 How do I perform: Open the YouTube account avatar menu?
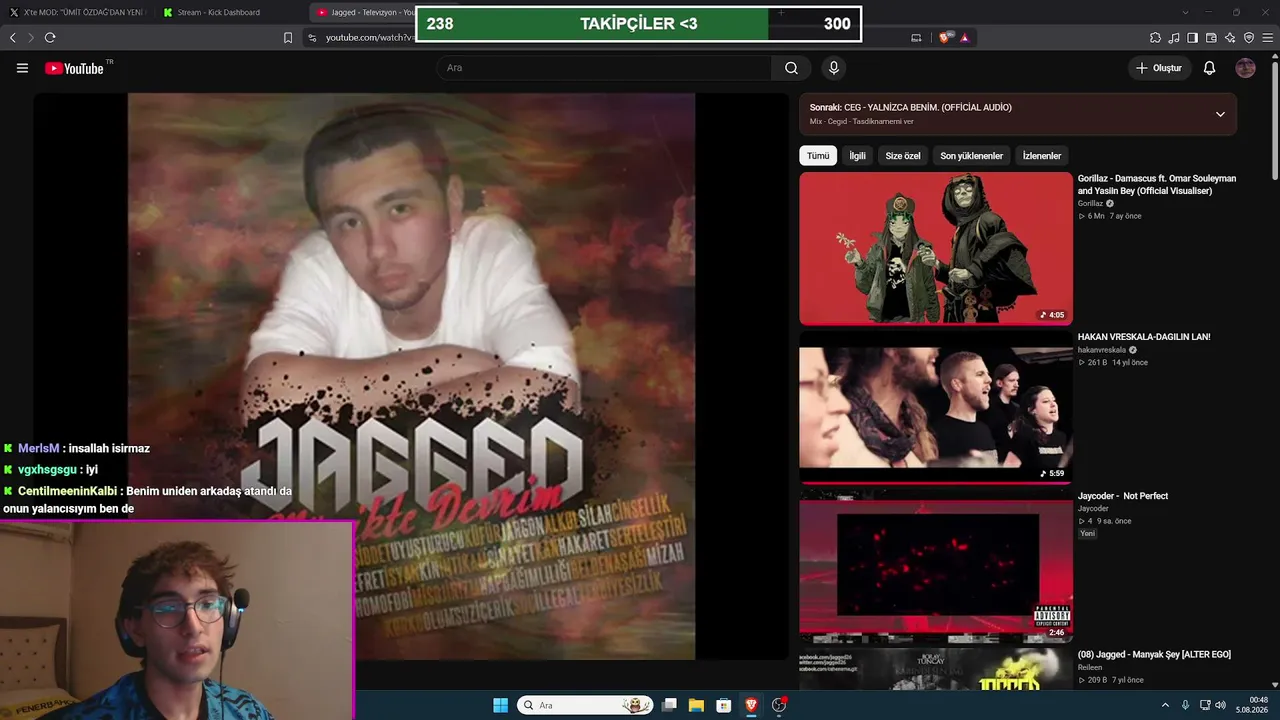1245,68
